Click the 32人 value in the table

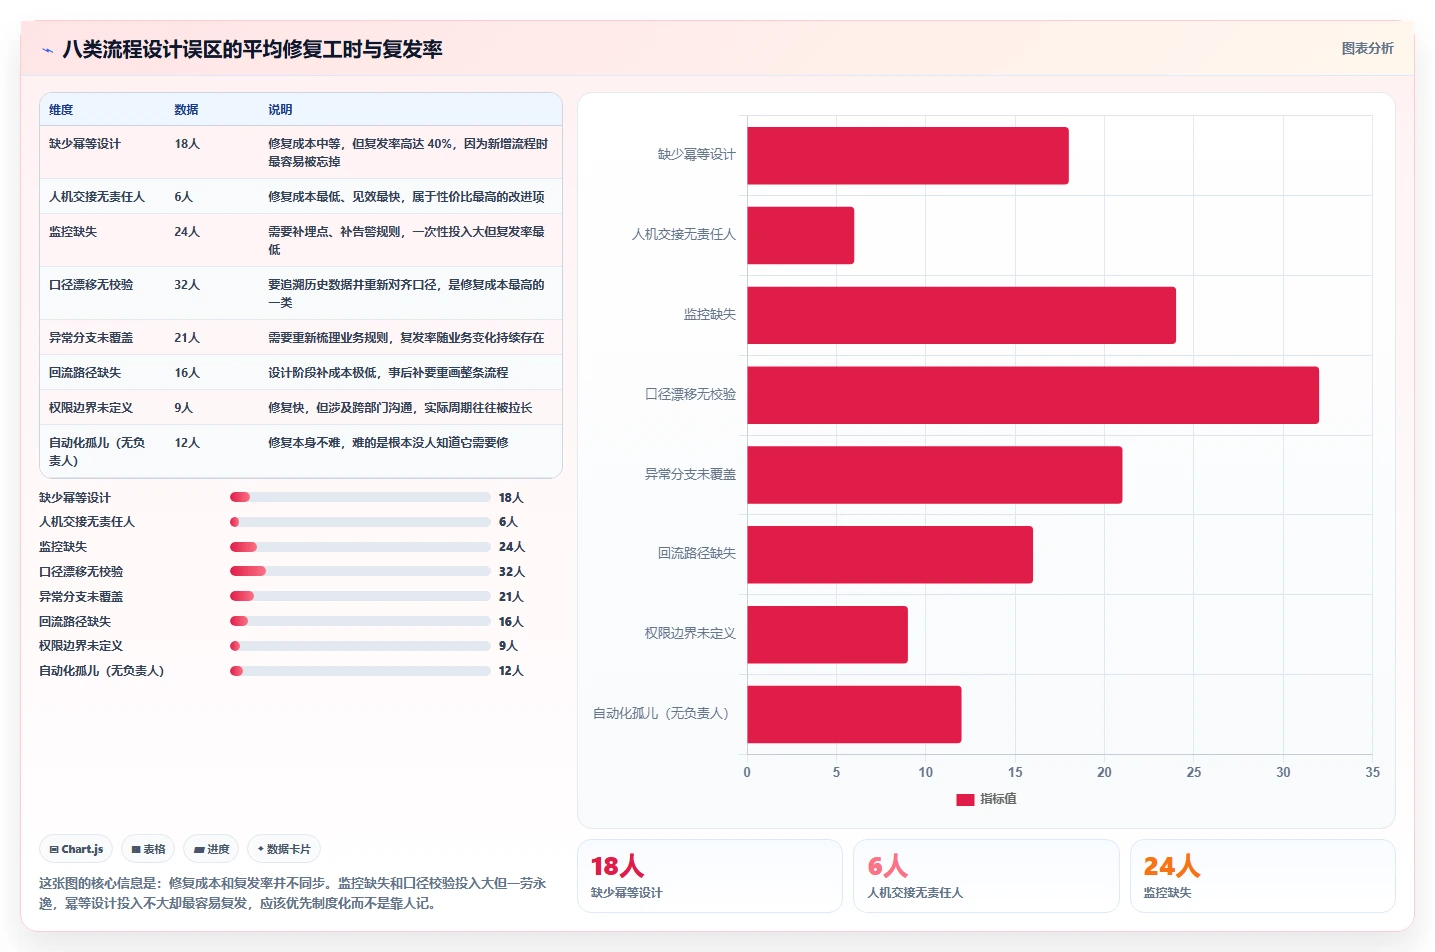click(187, 285)
